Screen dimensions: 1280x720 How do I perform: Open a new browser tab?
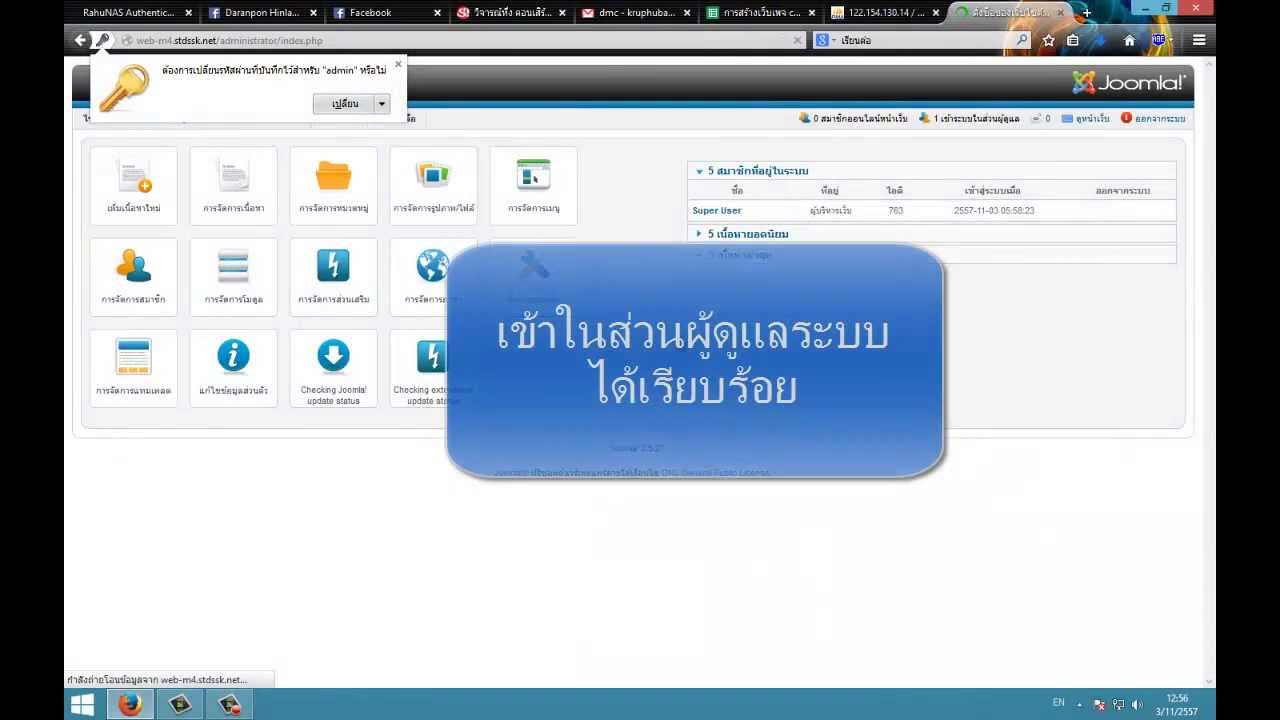(x=1087, y=13)
